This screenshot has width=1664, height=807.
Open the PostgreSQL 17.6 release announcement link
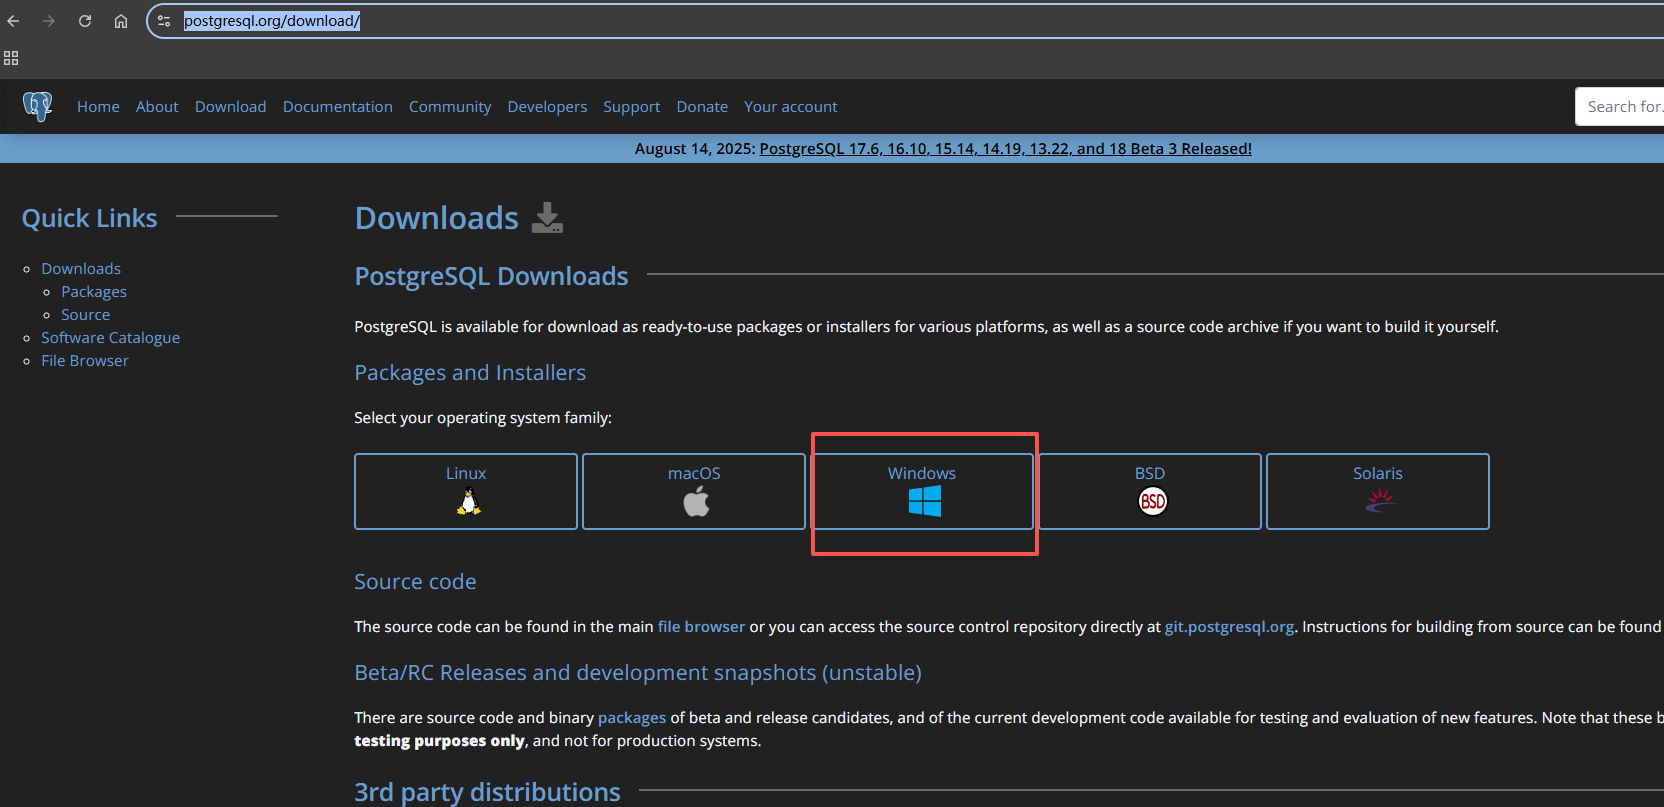pos(1005,149)
